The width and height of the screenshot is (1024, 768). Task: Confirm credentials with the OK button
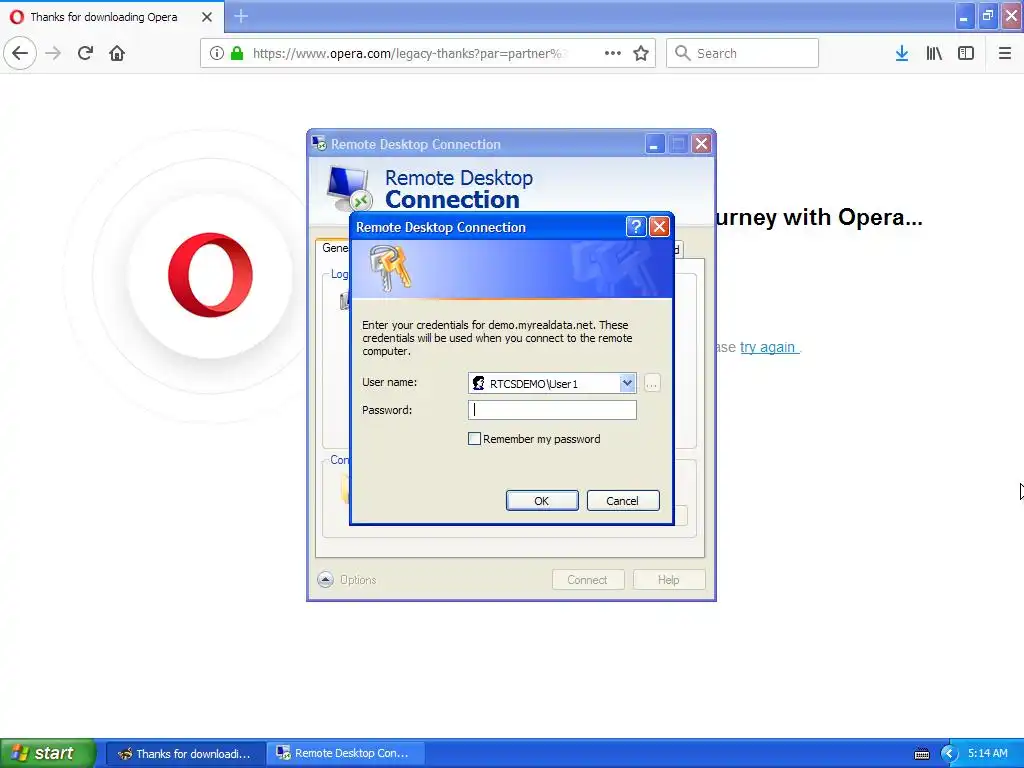(x=542, y=501)
